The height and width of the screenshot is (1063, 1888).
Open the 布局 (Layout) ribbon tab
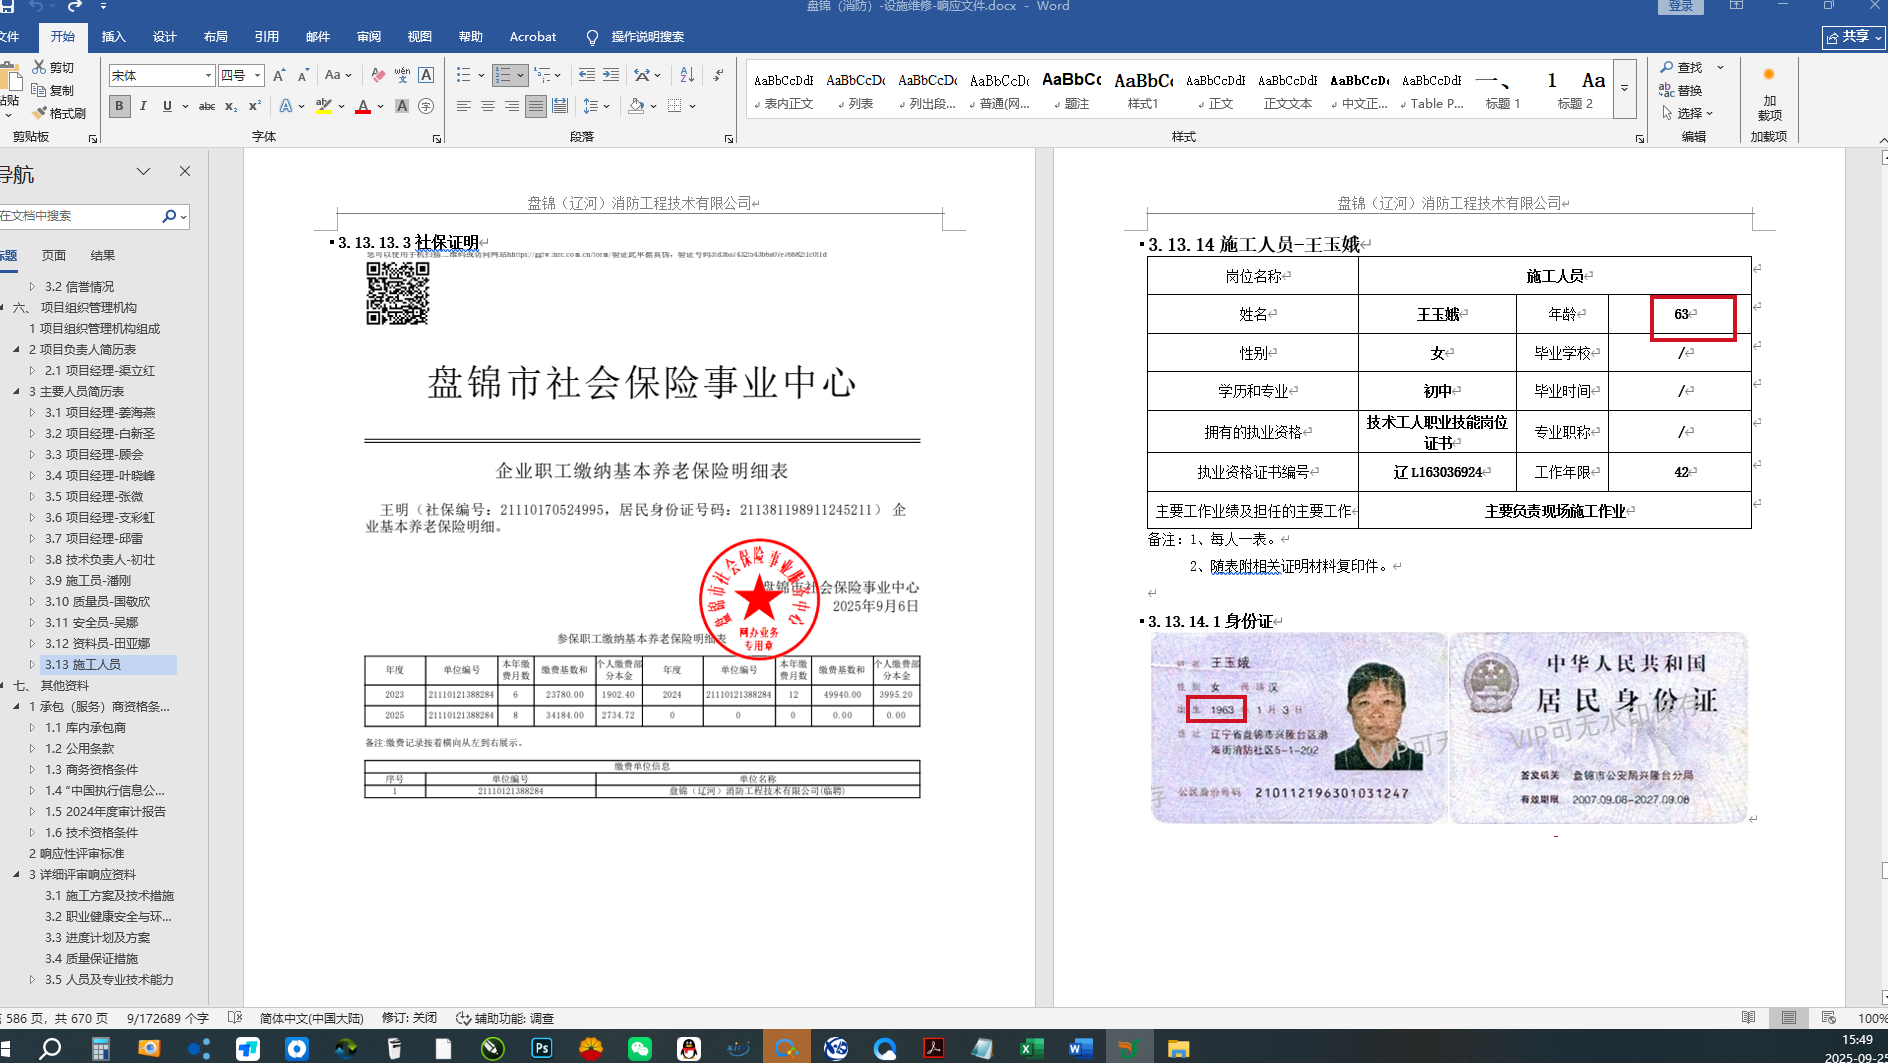point(216,37)
